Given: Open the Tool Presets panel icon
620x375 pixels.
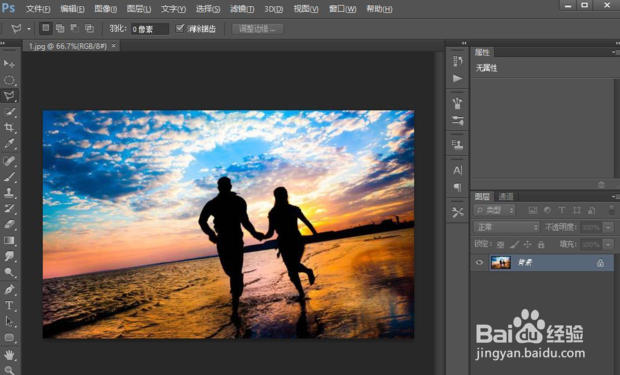Looking at the screenshot, I should pyautogui.click(x=457, y=212).
